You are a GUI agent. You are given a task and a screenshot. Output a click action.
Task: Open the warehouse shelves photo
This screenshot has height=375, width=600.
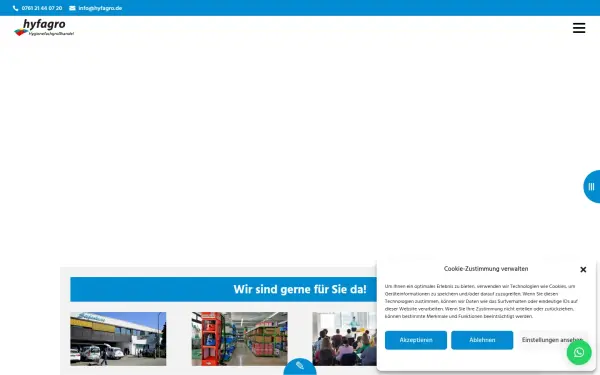(240, 339)
